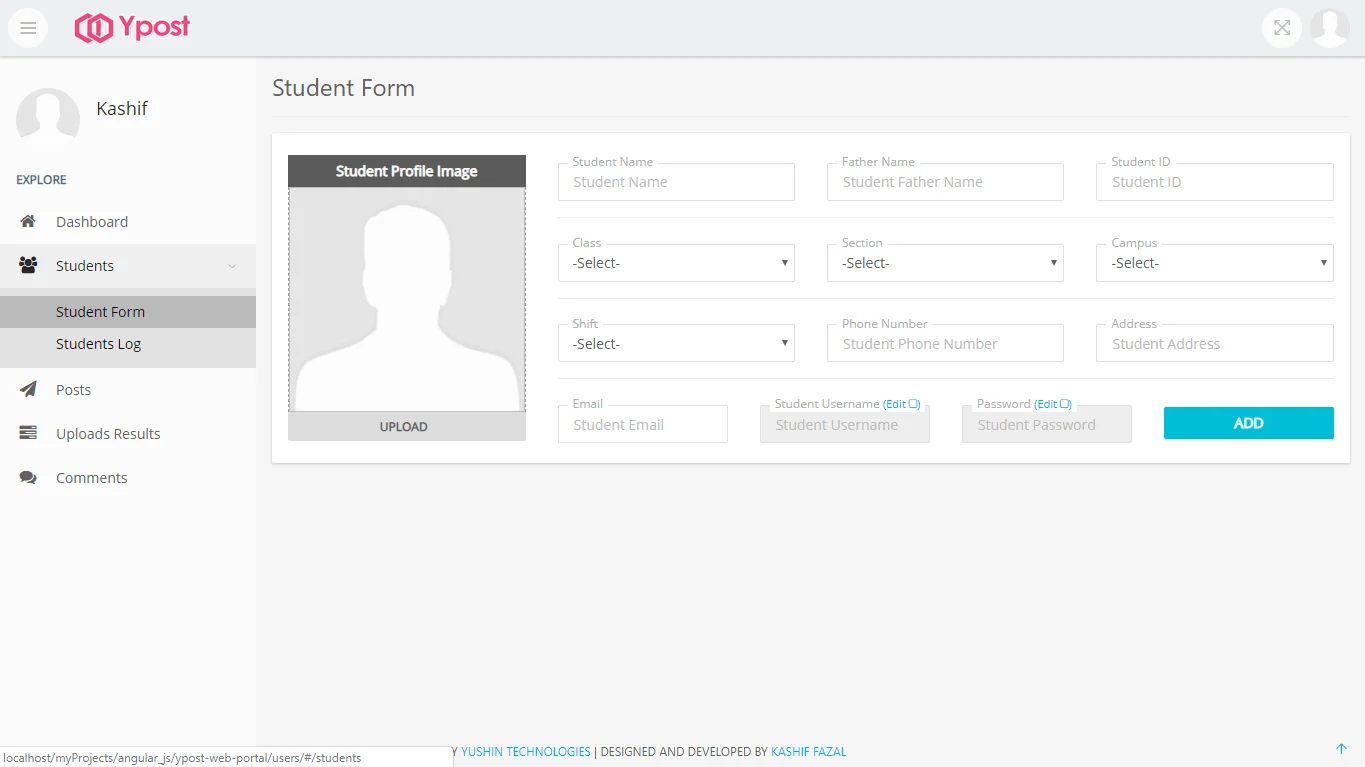Expand the Shift dropdown

coord(676,344)
